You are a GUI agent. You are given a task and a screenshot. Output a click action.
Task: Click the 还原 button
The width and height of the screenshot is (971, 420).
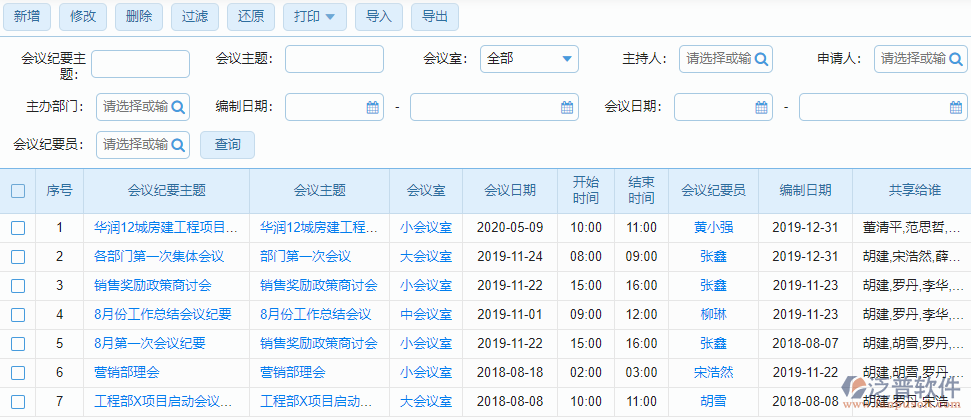251,17
